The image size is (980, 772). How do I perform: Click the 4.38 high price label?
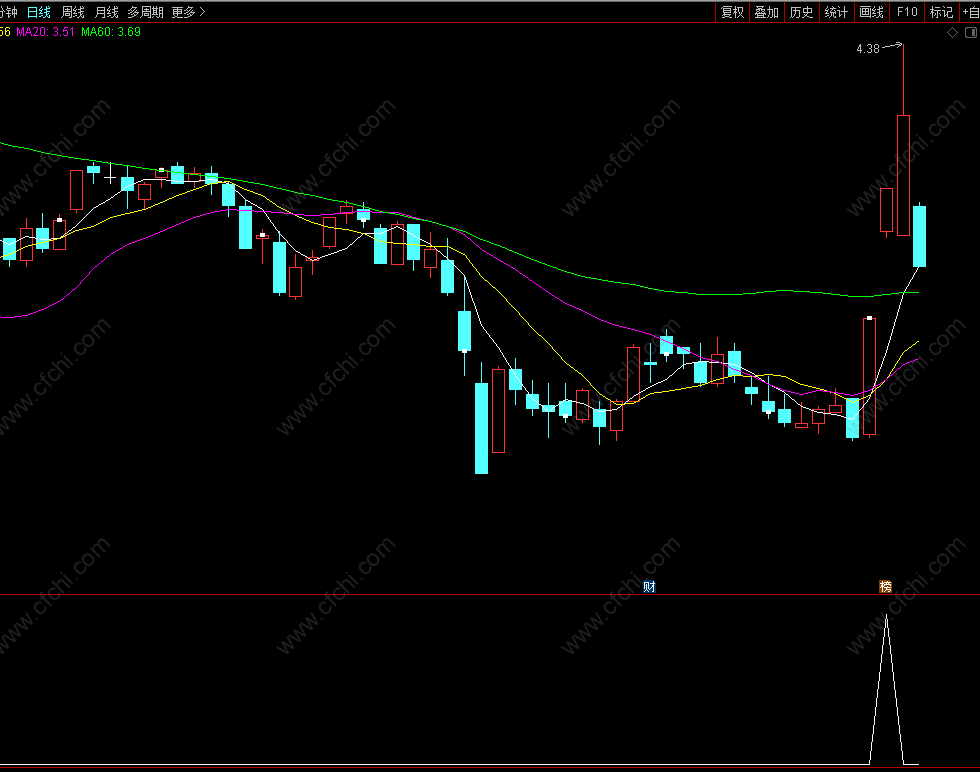click(868, 49)
